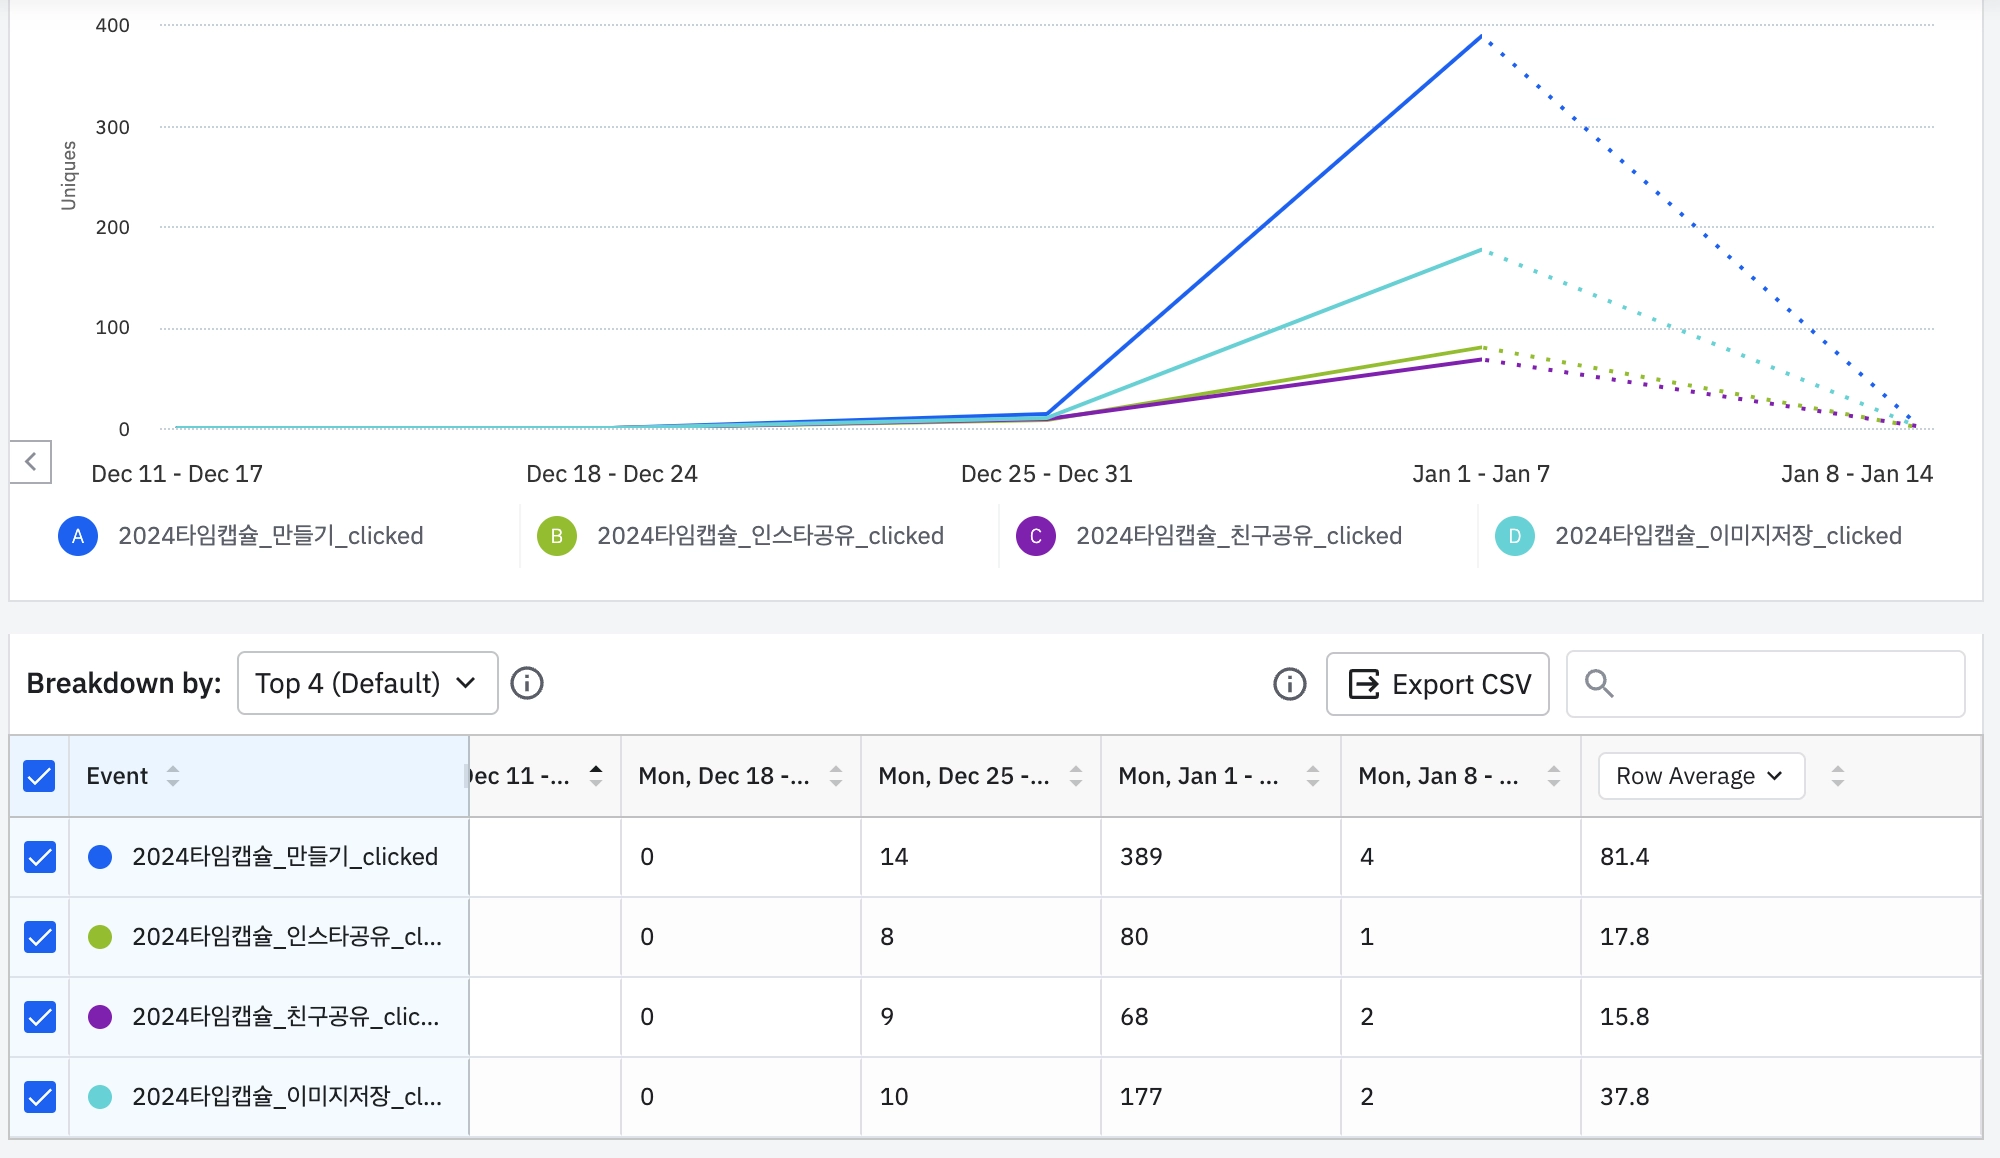The width and height of the screenshot is (2000, 1158).
Task: Click the info icon next to Breakdown dropdown
Action: (x=527, y=684)
